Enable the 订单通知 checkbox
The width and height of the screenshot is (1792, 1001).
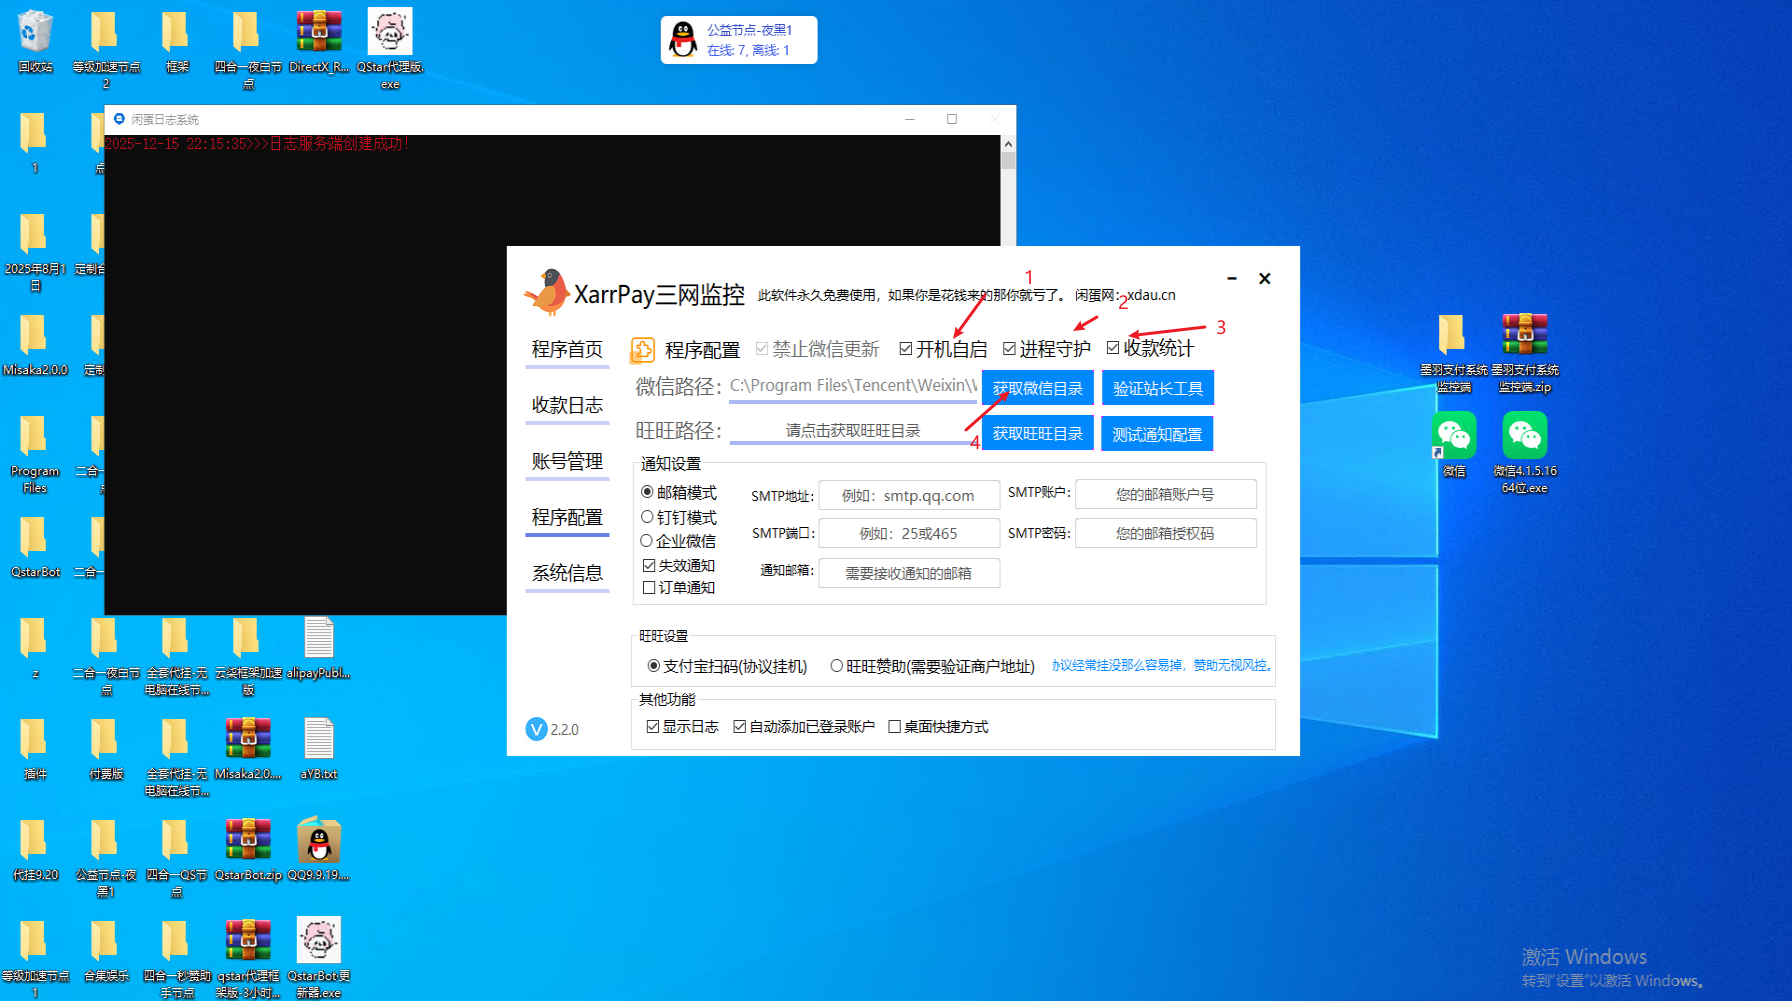[x=649, y=587]
